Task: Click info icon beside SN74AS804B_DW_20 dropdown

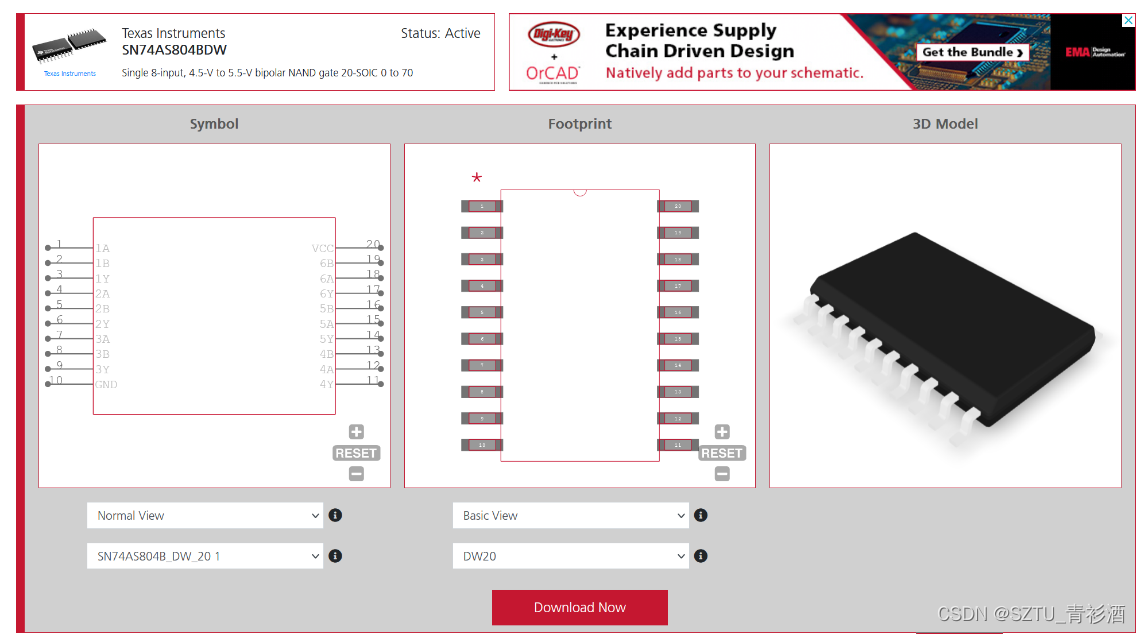Action: click(336, 556)
